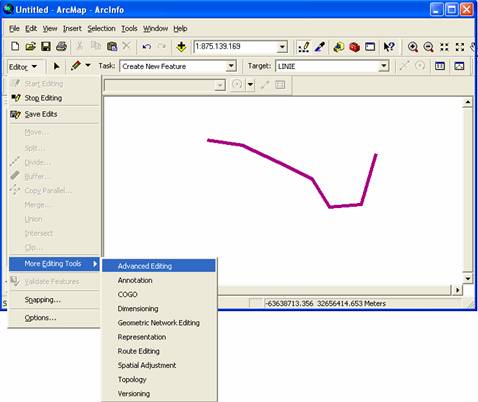Click the purple line feature on map

(x=277, y=162)
